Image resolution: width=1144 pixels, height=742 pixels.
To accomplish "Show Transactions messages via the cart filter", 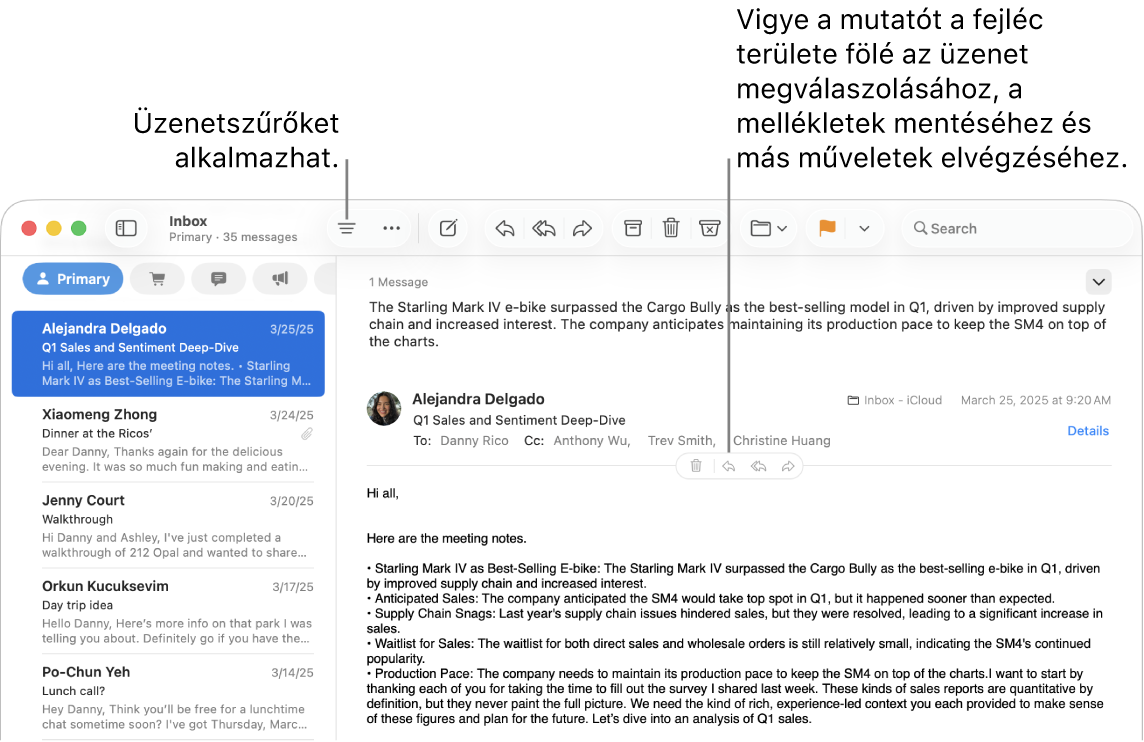I will (157, 278).
